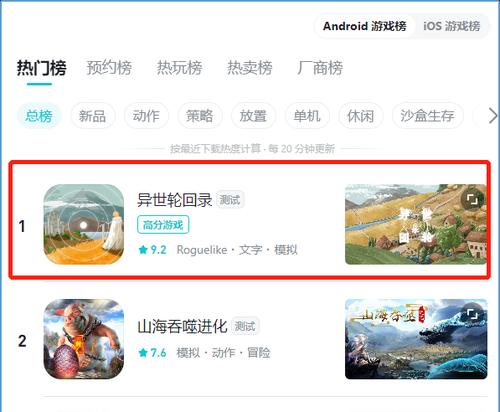This screenshot has width=500, height=412.
Task: Open the 热玩榜 tab
Action: [180, 68]
